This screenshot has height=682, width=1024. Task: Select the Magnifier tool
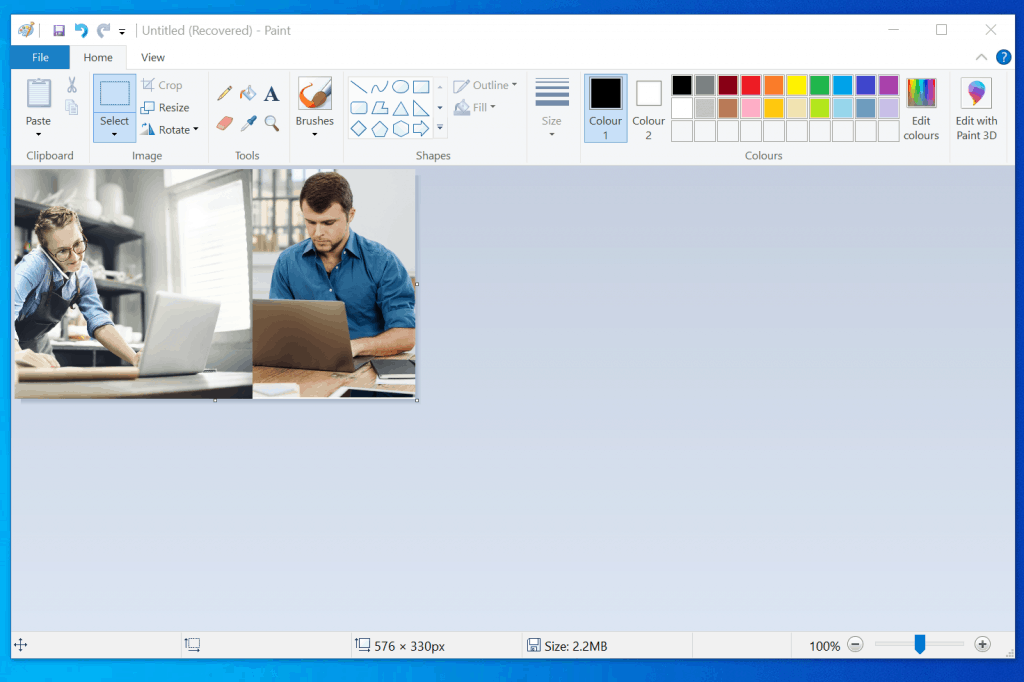[272, 123]
